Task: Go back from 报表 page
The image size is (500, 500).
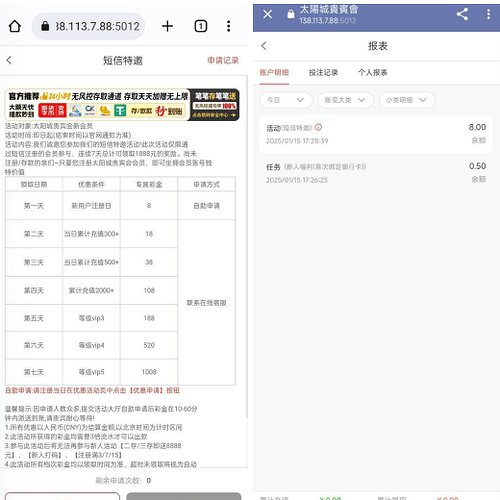Action: tap(264, 46)
